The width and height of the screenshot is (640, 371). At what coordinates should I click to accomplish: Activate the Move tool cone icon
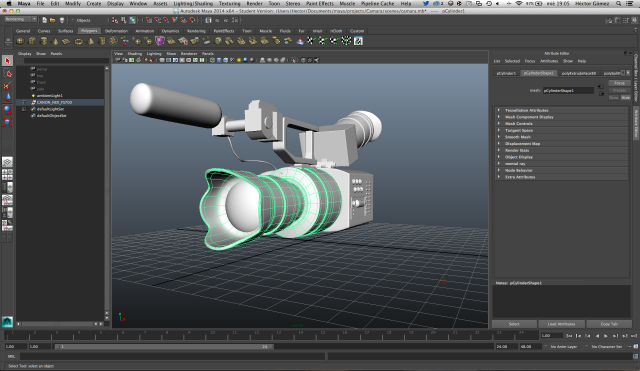pos(7,97)
